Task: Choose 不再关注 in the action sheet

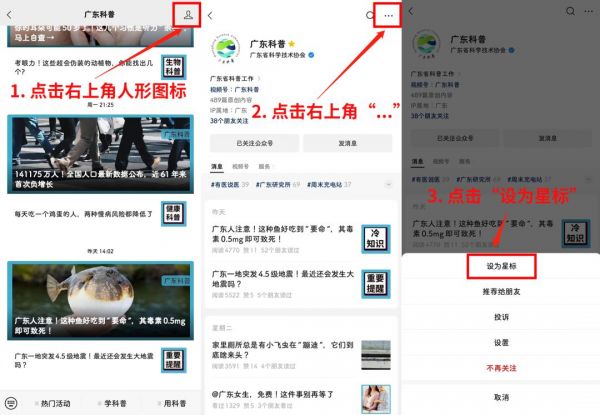Action: [501, 368]
